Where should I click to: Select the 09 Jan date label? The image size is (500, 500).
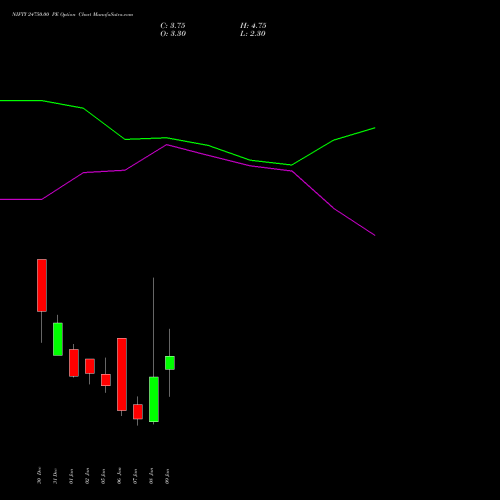pyautogui.click(x=167, y=476)
